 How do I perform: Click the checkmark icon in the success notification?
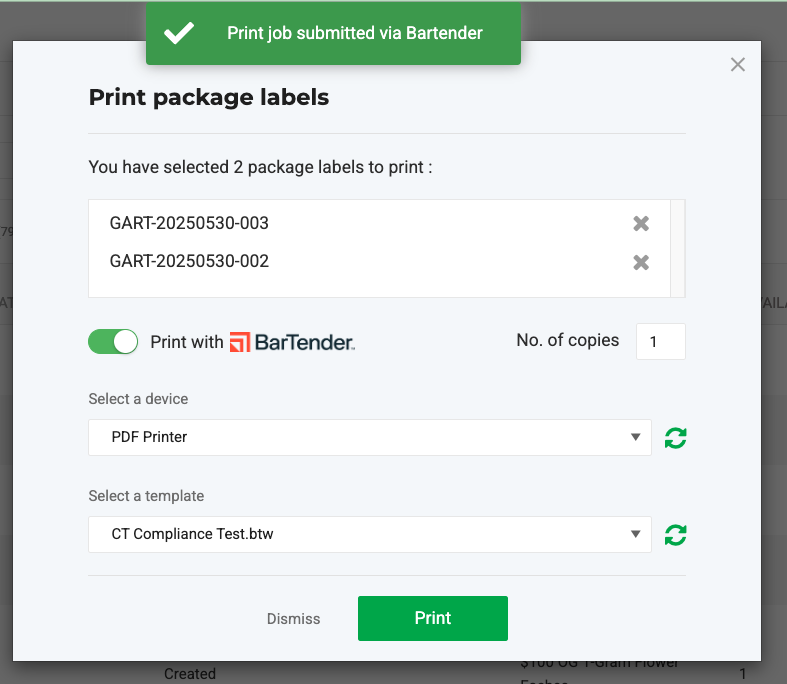179,33
